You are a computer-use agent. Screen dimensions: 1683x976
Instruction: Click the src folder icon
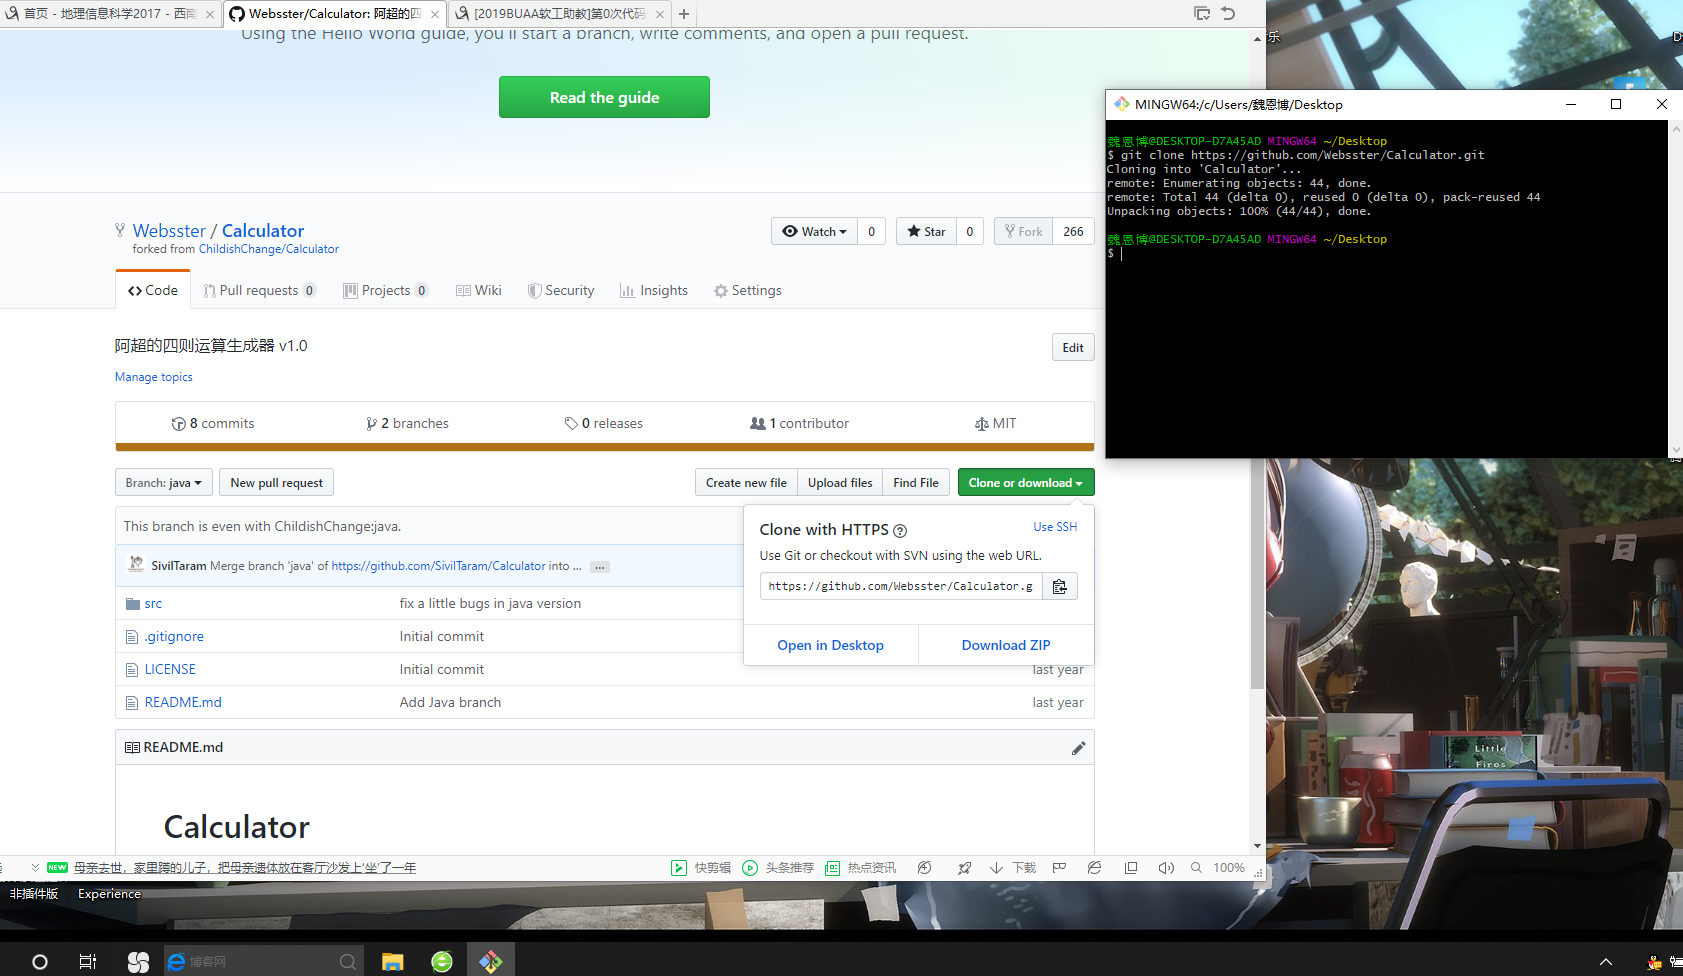pos(132,604)
